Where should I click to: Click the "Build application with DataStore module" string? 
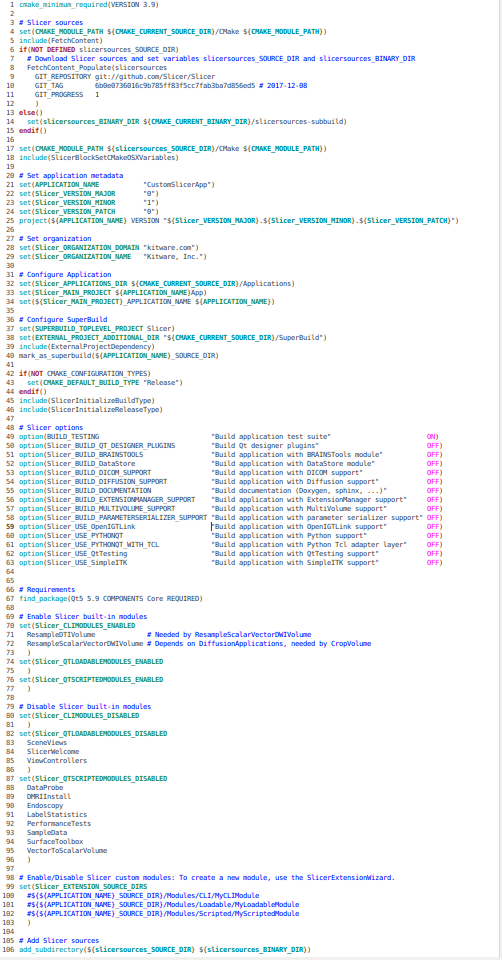point(293,463)
